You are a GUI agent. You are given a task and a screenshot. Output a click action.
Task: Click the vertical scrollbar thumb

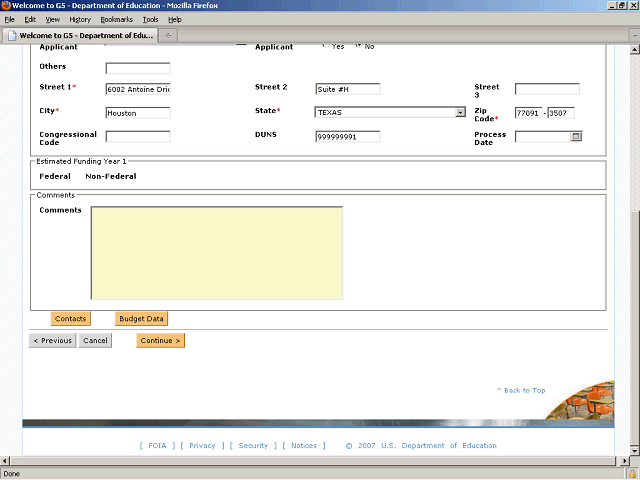(x=634, y=329)
